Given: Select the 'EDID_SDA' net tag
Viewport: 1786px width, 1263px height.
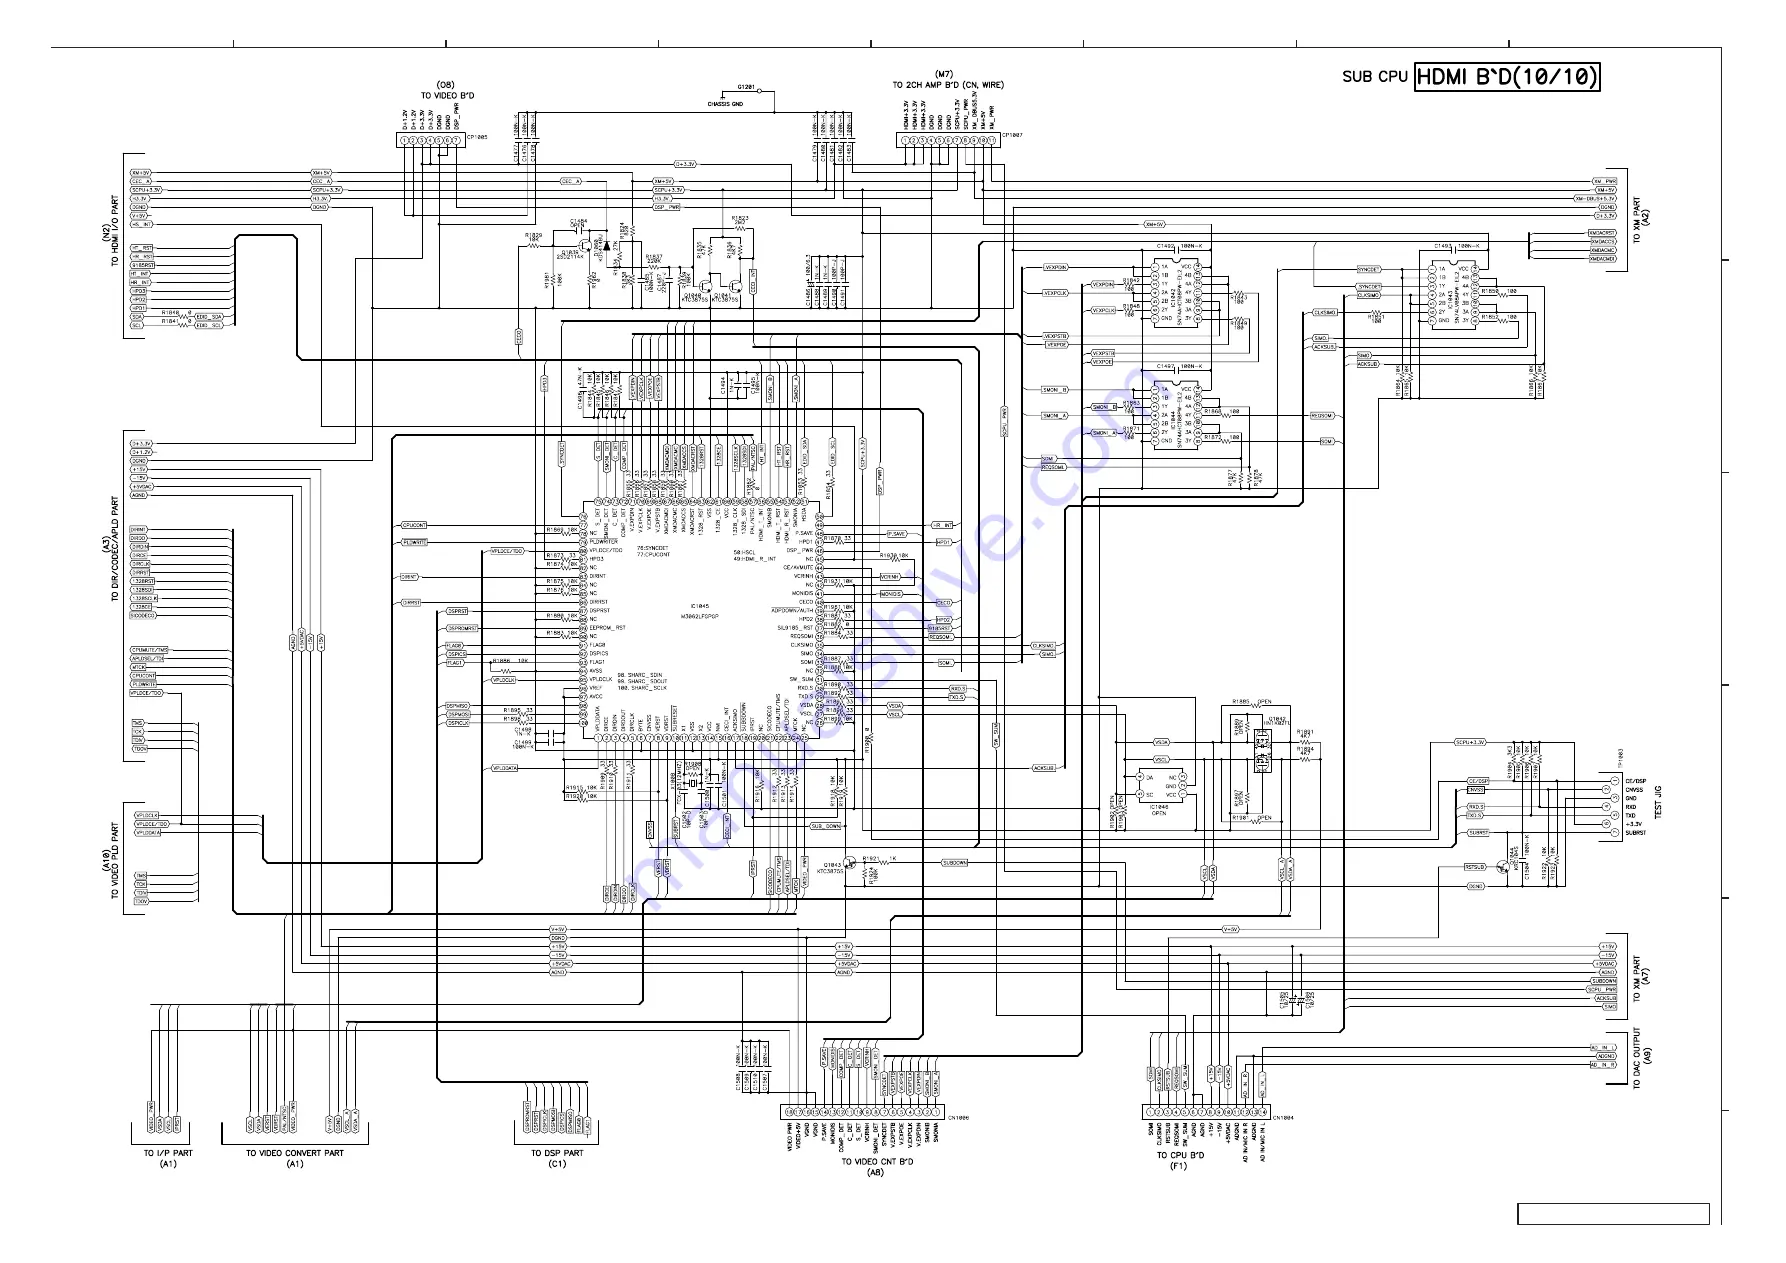Looking at the screenshot, I should [208, 316].
